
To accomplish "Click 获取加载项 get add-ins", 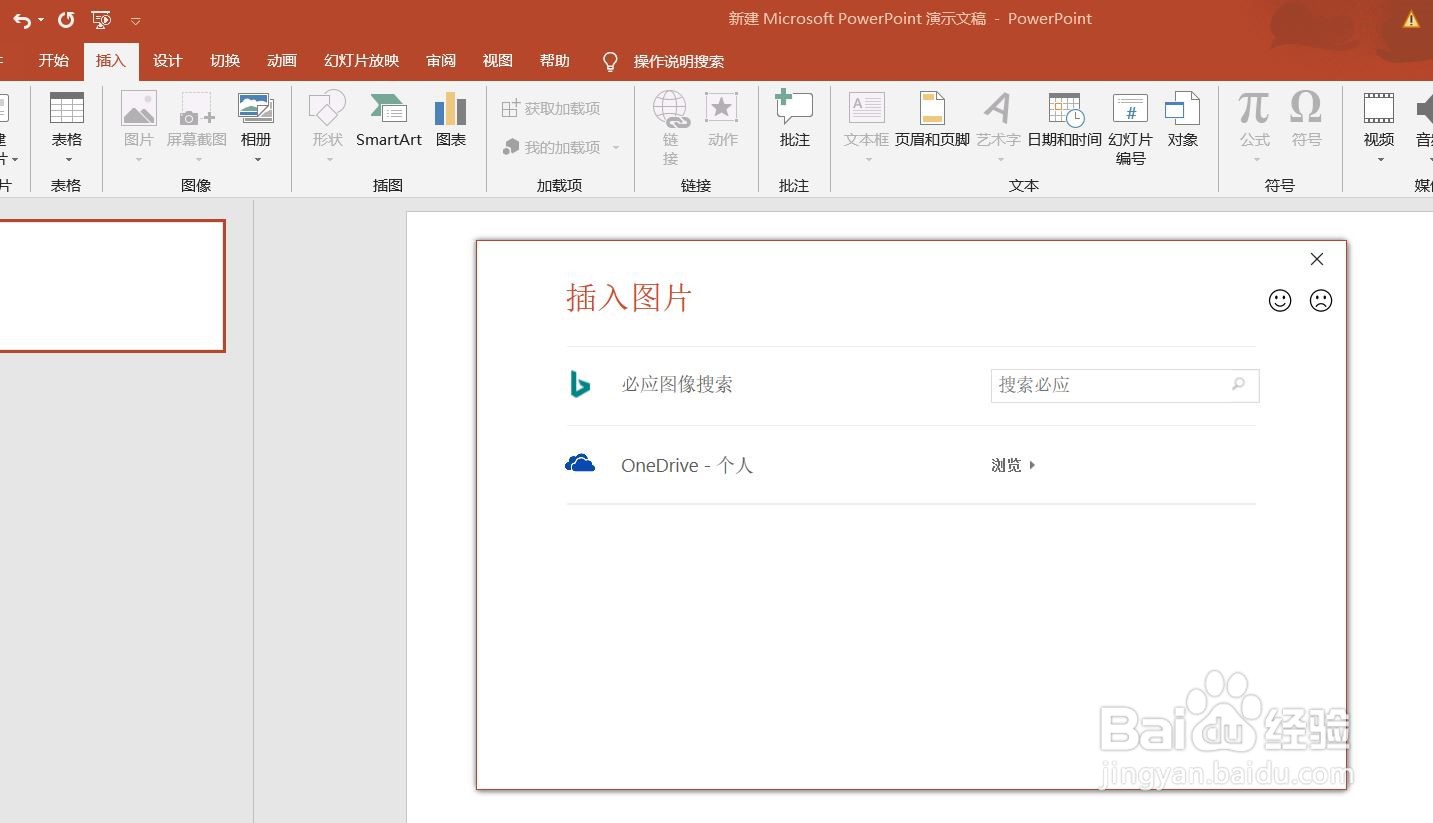I will (551, 108).
